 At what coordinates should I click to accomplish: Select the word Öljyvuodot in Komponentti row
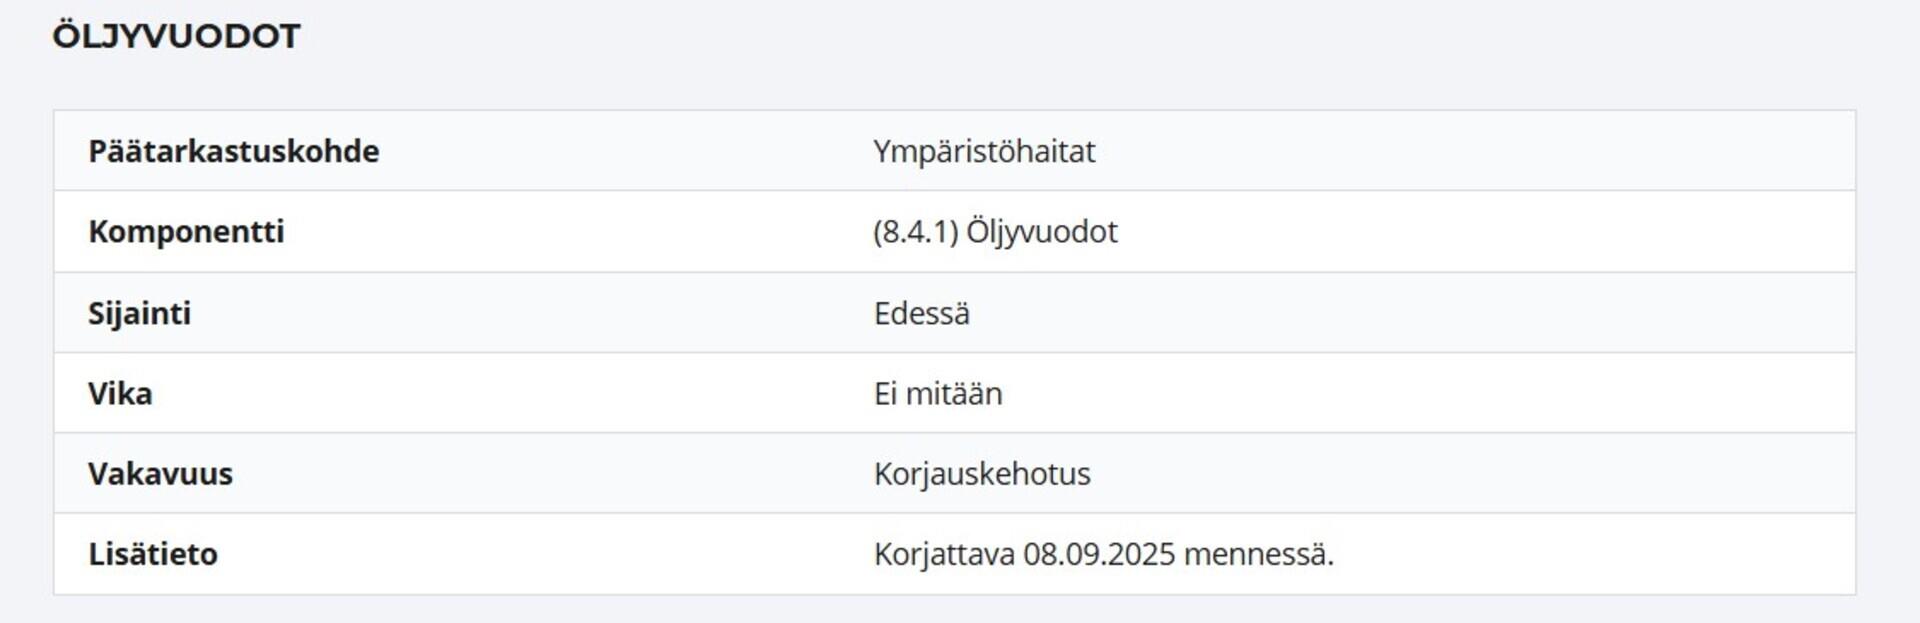click(x=1041, y=232)
